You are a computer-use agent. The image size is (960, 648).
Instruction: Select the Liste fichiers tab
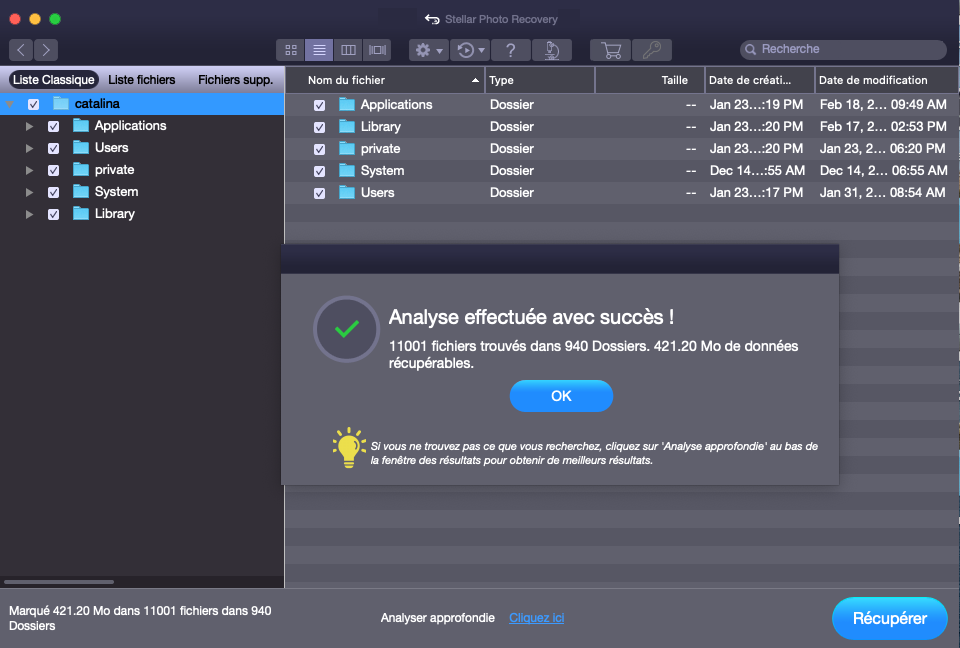[x=141, y=80]
